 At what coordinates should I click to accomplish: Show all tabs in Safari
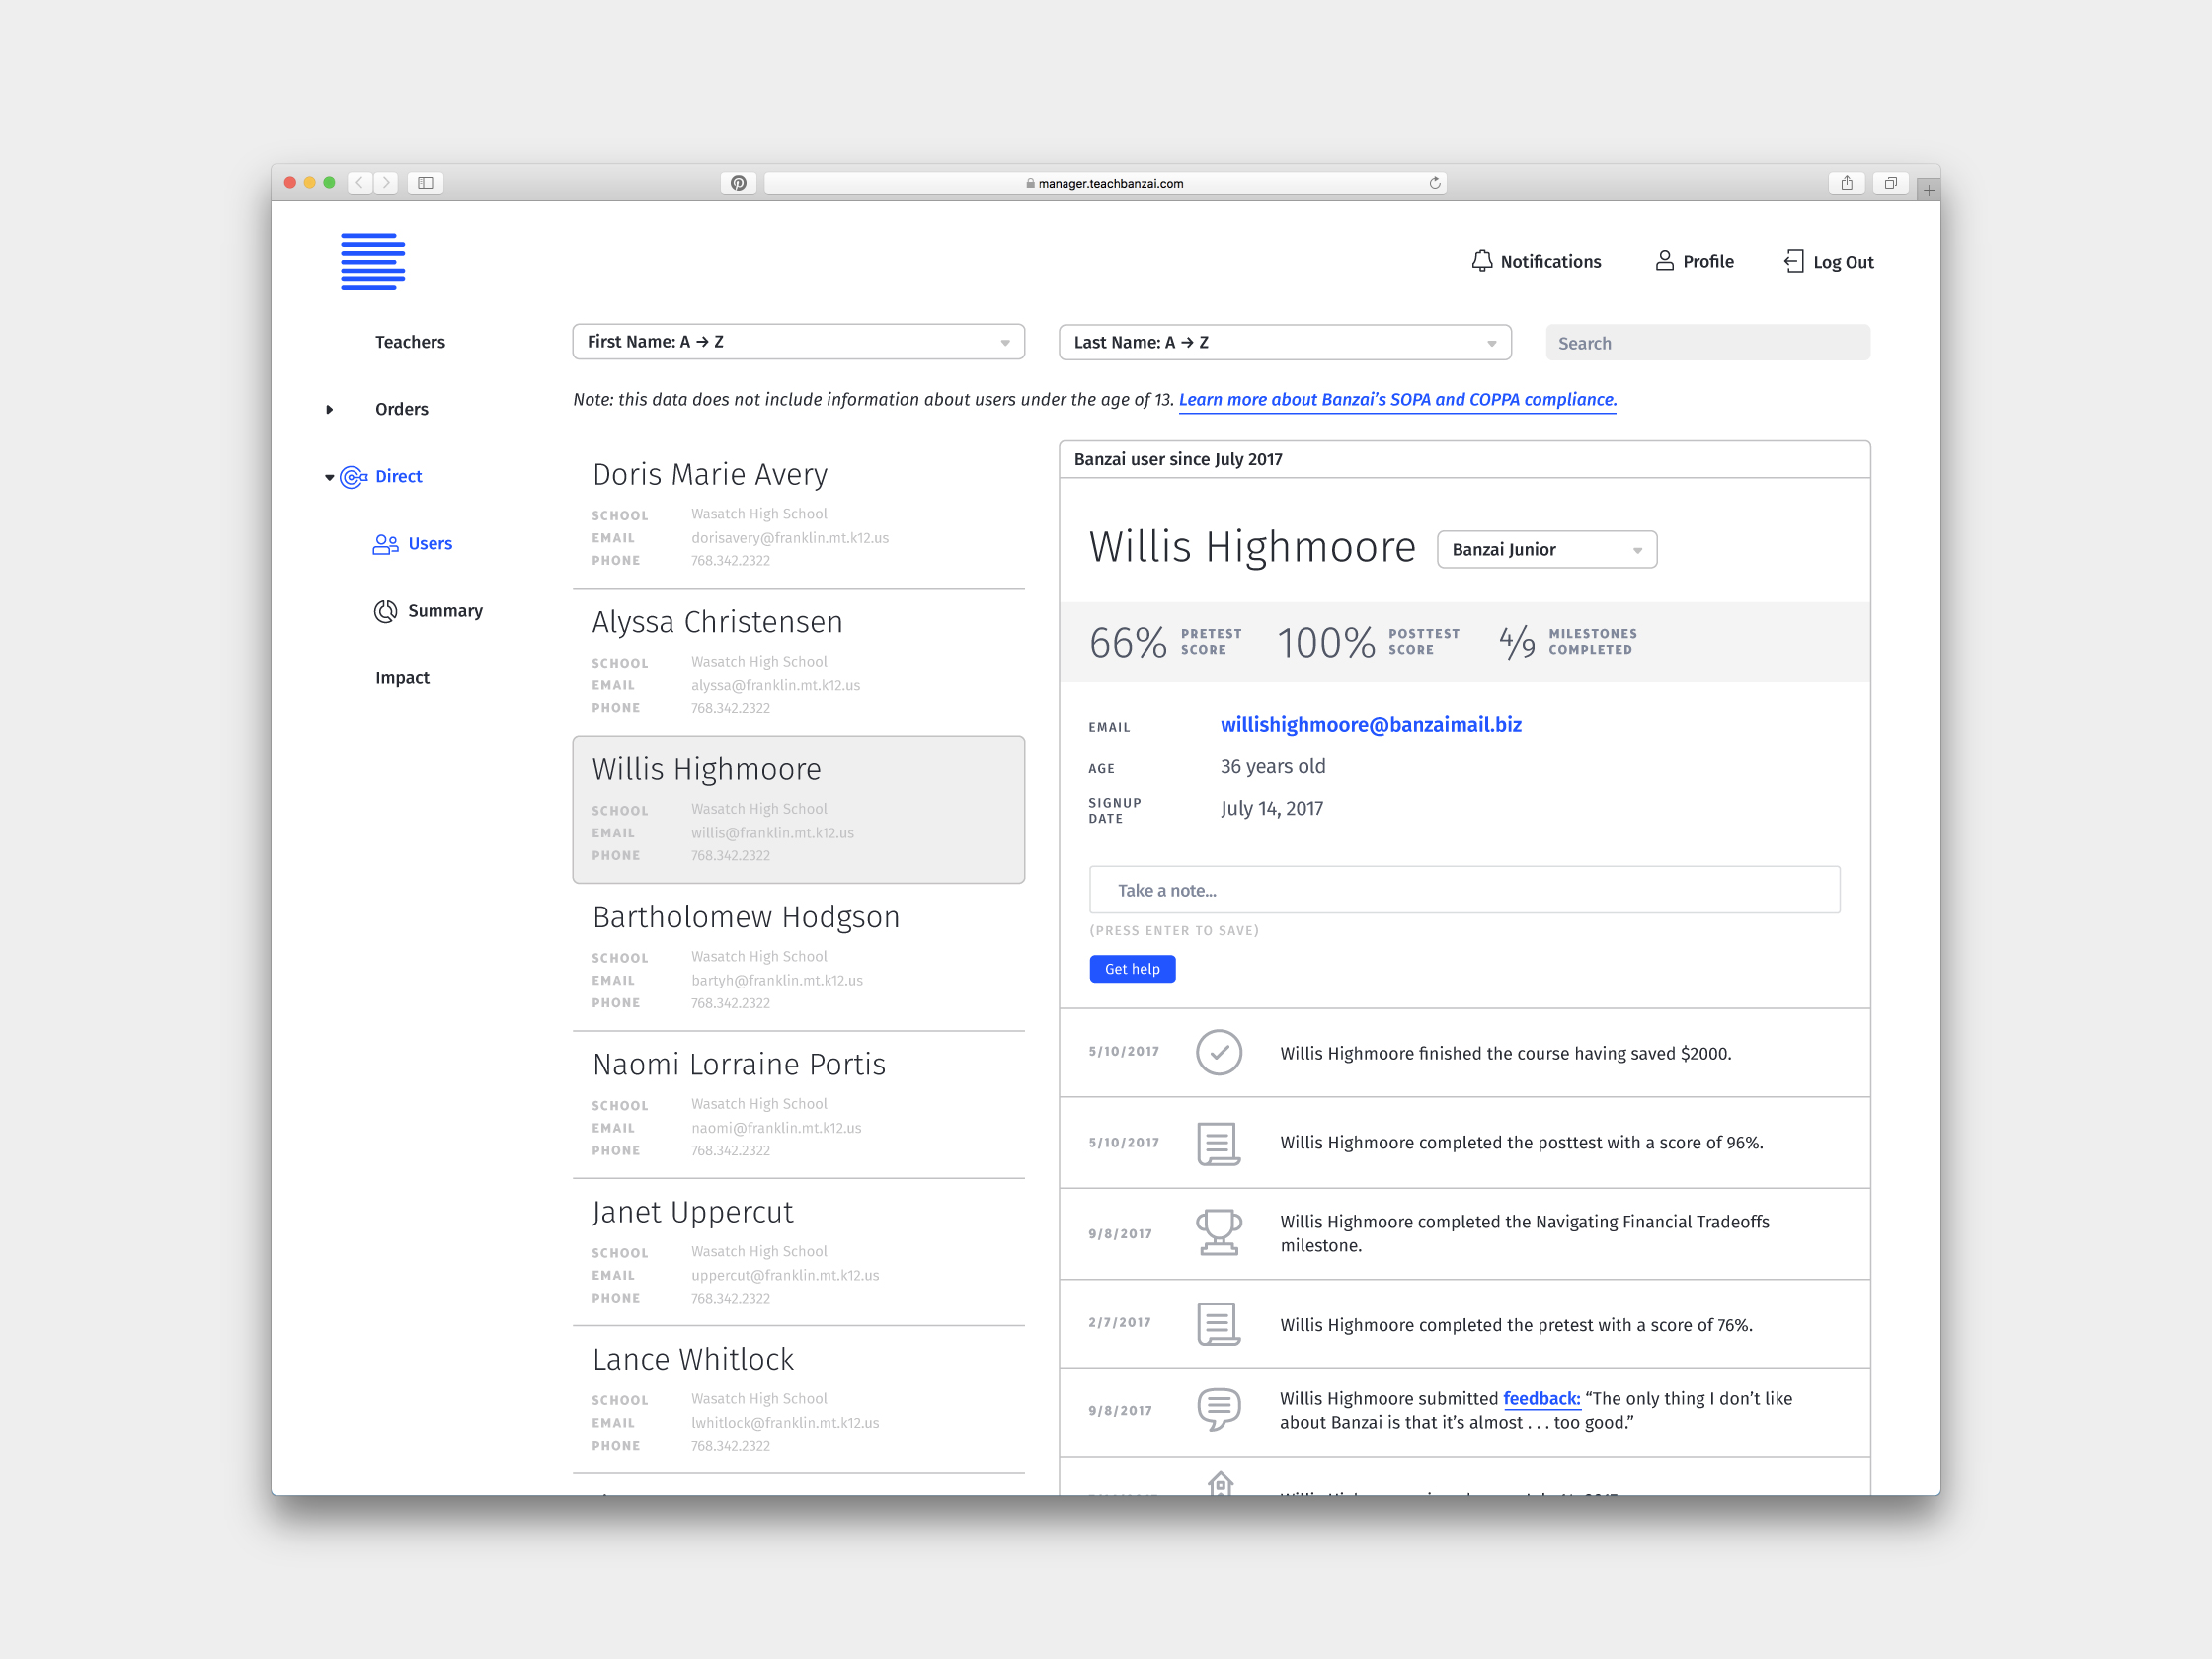tap(1890, 182)
